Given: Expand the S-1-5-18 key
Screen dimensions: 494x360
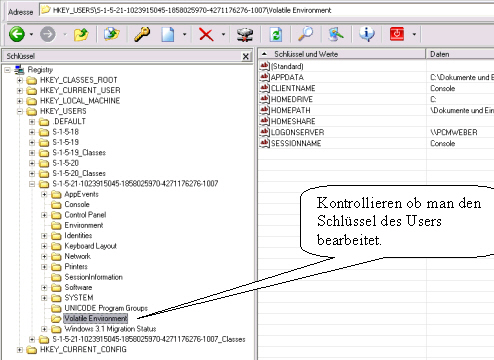Looking at the screenshot, I should tap(32, 132).
